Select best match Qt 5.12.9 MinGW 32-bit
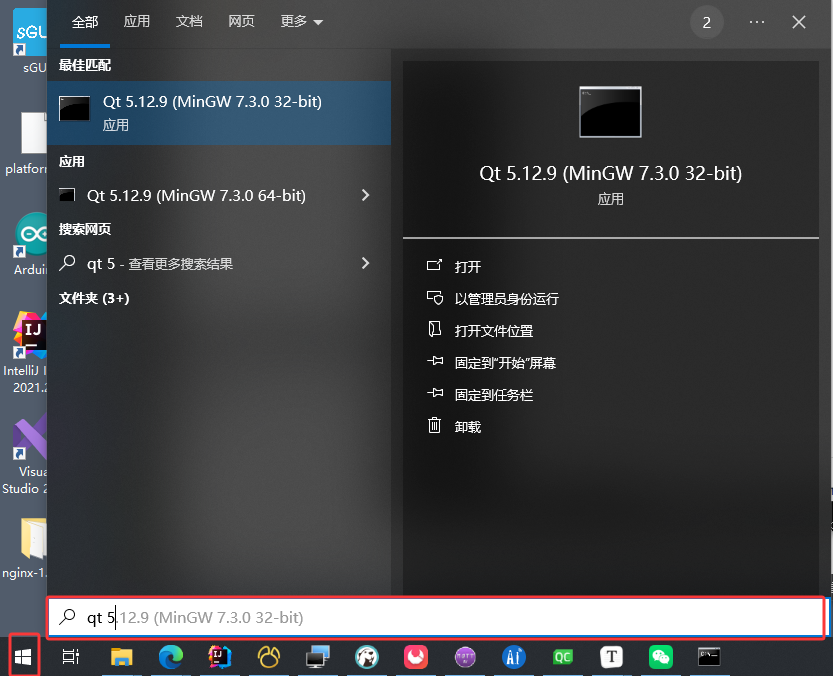The image size is (833, 676). tap(219, 113)
